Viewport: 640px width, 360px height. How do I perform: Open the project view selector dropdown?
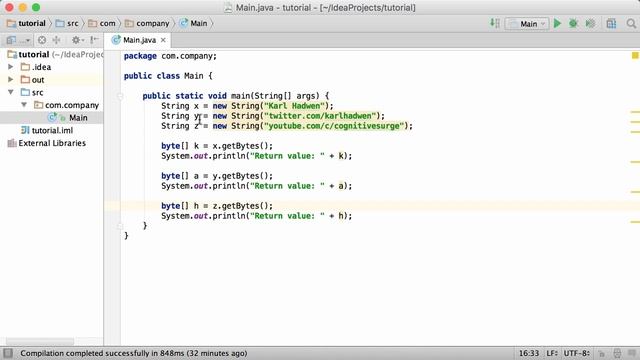pos(18,40)
